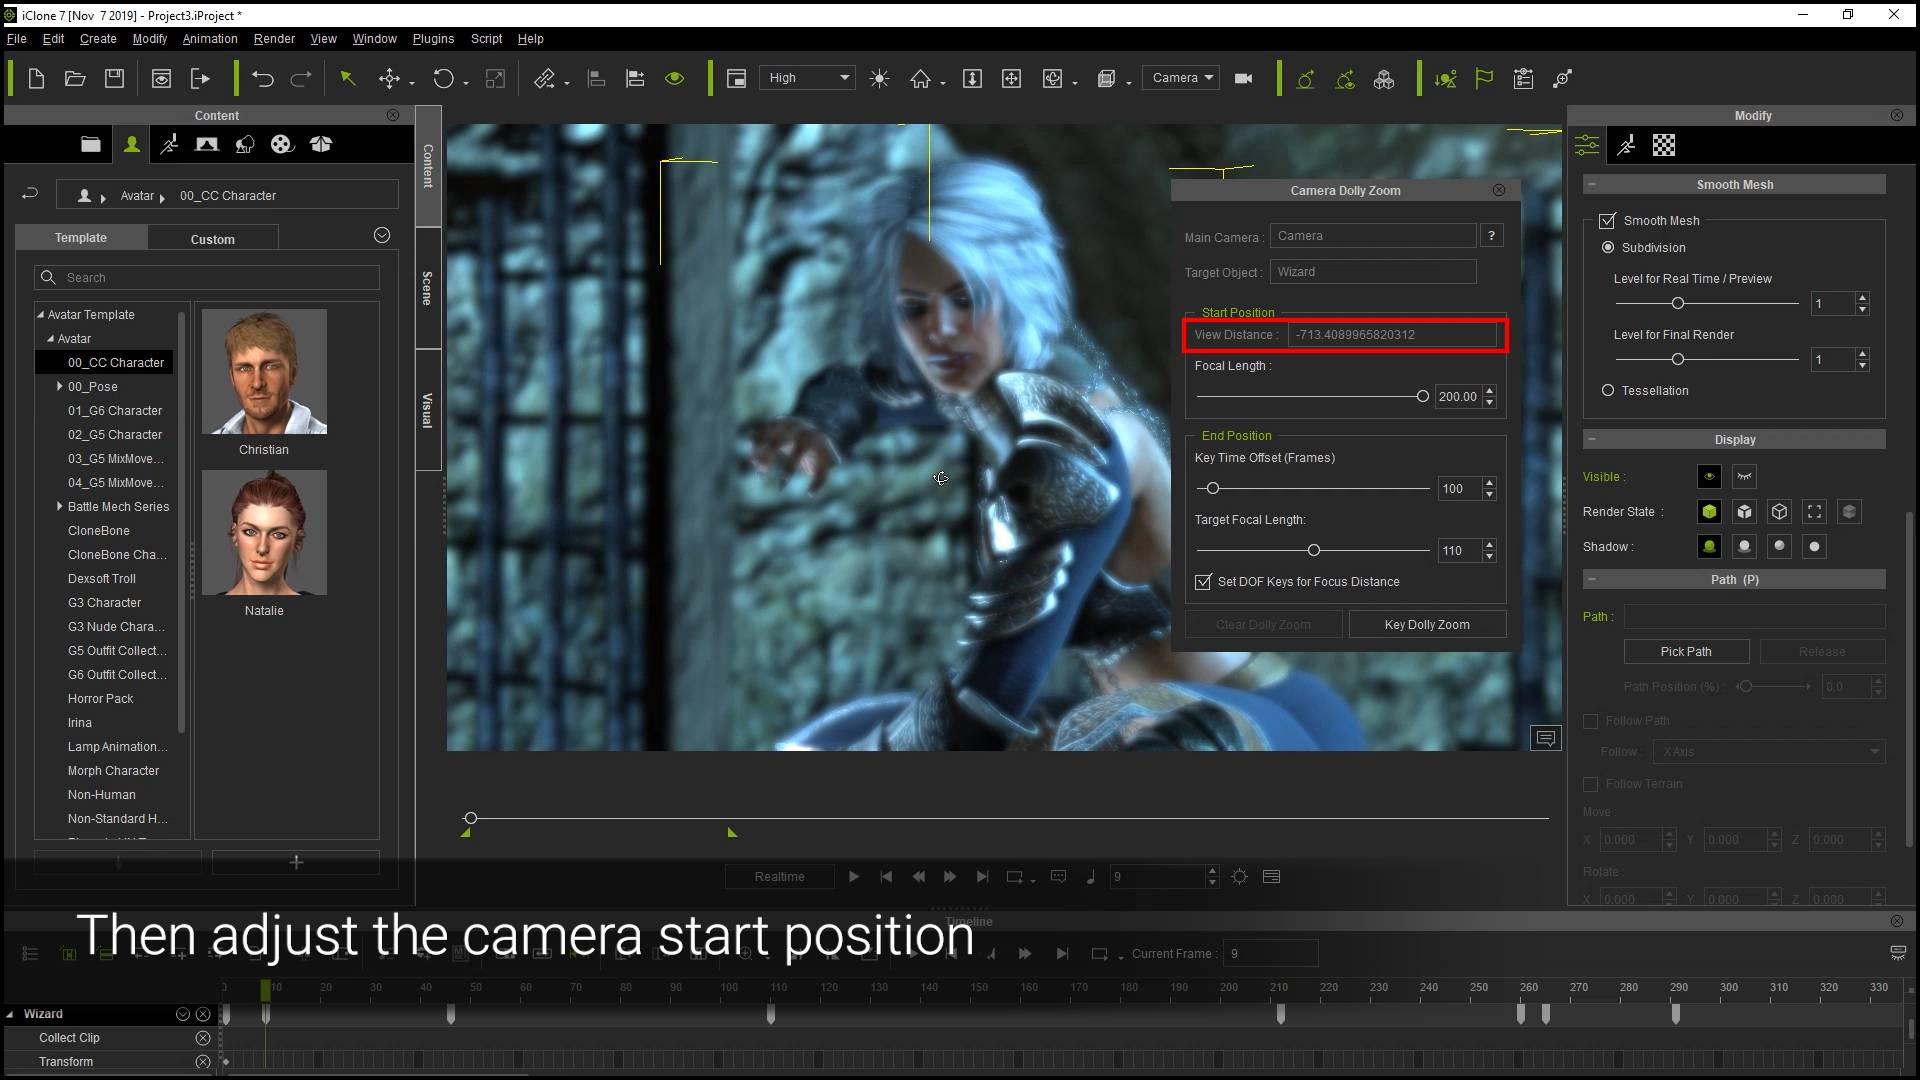
Task: Enable the Tessellation option
Action: pos(1608,390)
